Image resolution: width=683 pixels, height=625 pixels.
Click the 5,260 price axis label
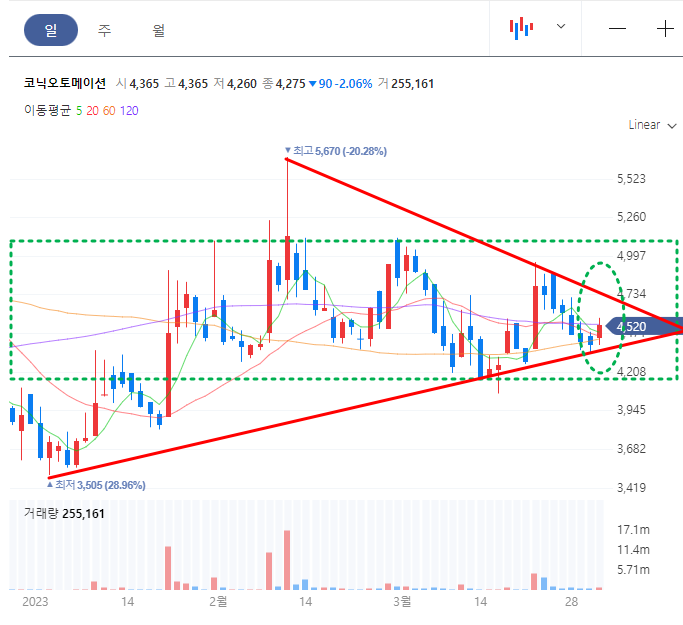click(631, 217)
